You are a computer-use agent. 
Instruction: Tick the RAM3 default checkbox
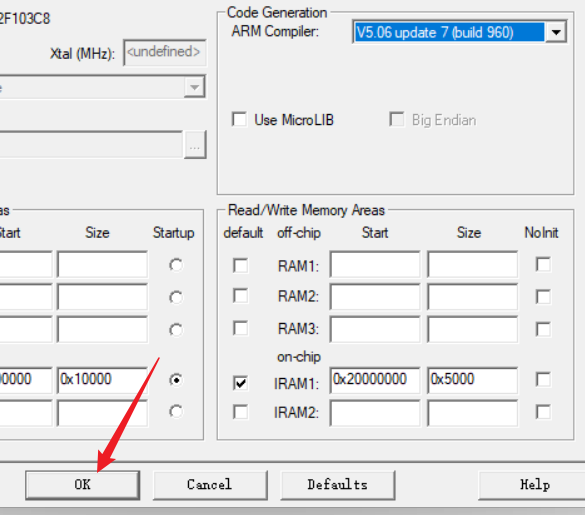coord(240,328)
